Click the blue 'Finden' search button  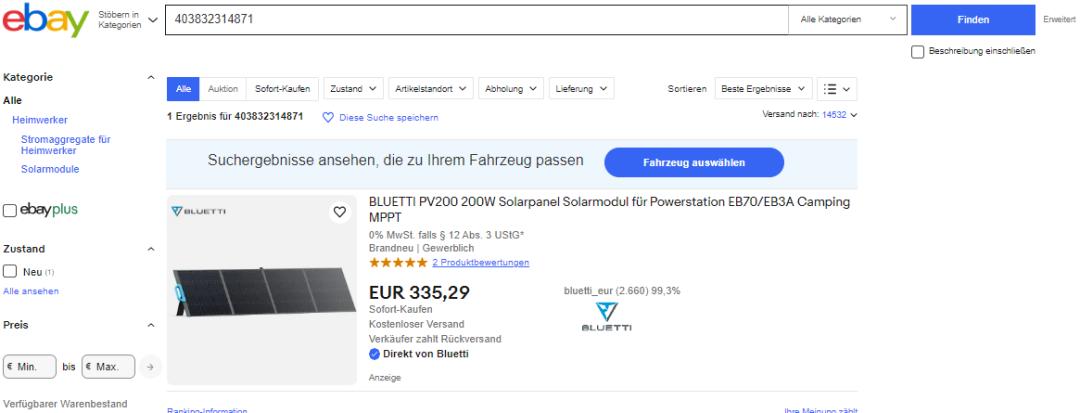973,20
